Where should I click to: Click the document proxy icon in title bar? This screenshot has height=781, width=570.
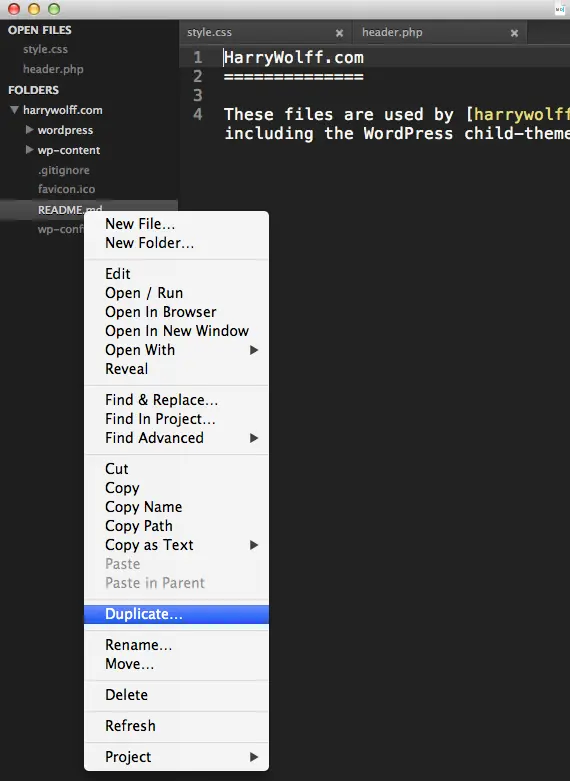click(560, 9)
